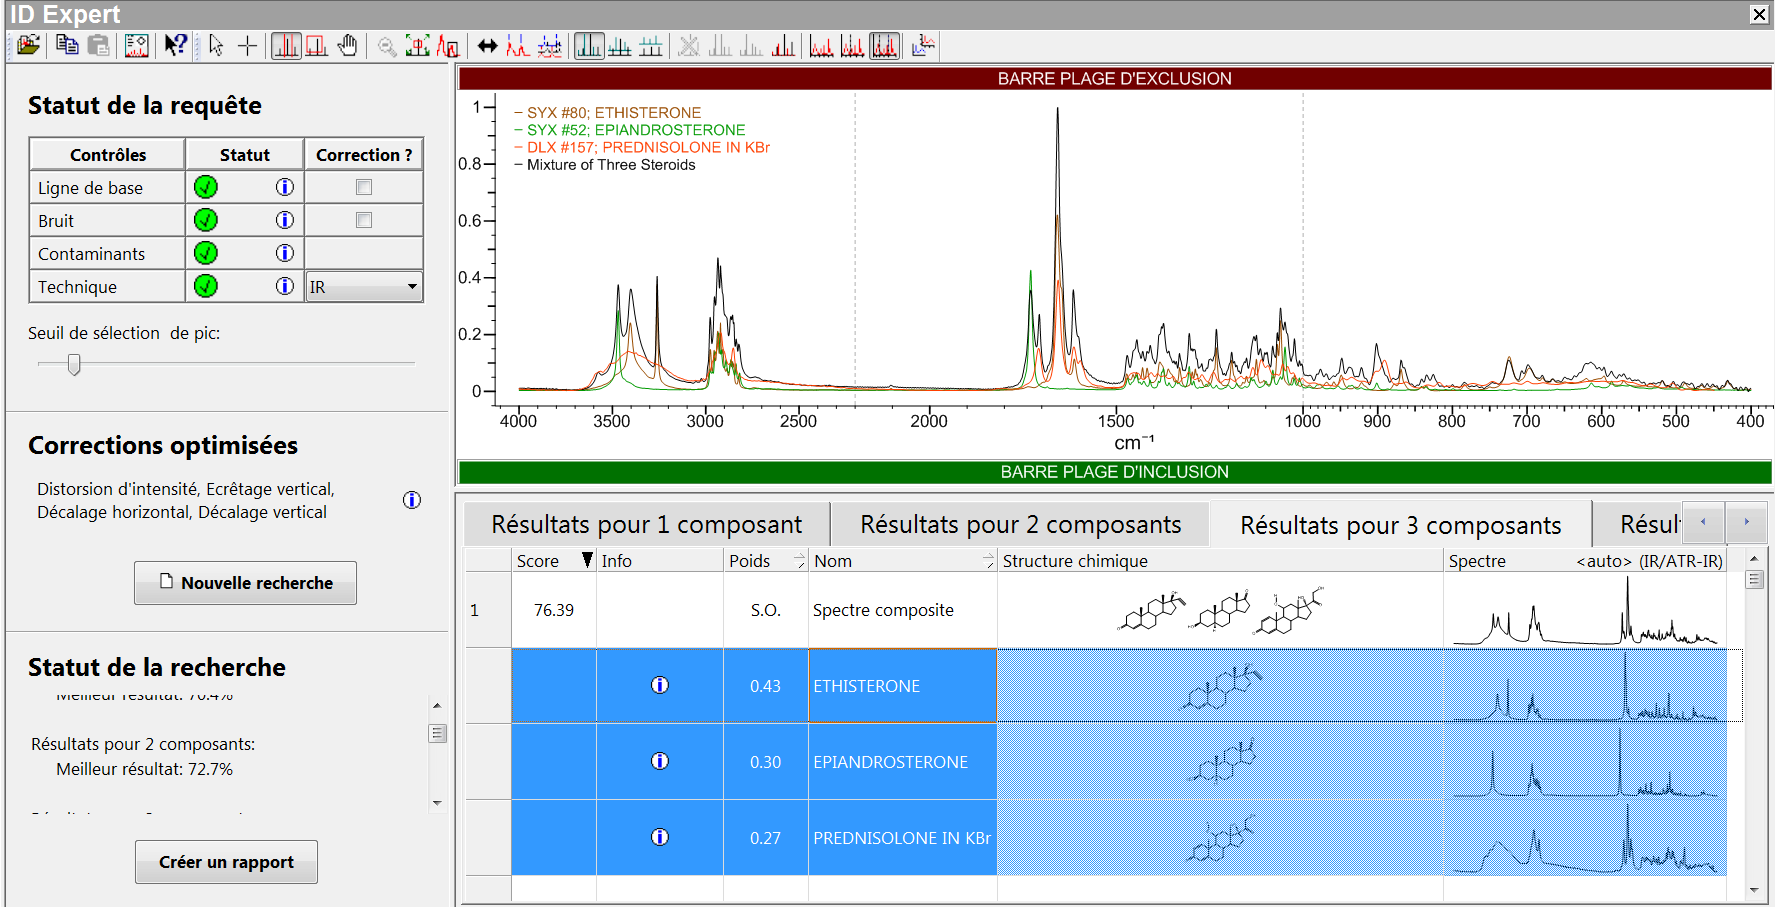Image resolution: width=1776 pixels, height=907 pixels.
Task: Enable the Bruit correction checkbox
Action: tap(364, 220)
